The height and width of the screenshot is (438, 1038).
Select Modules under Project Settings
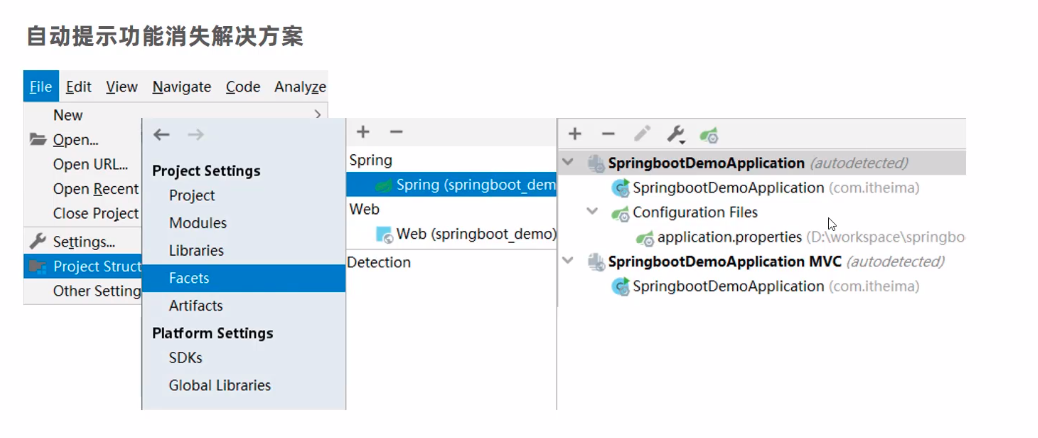click(x=198, y=223)
